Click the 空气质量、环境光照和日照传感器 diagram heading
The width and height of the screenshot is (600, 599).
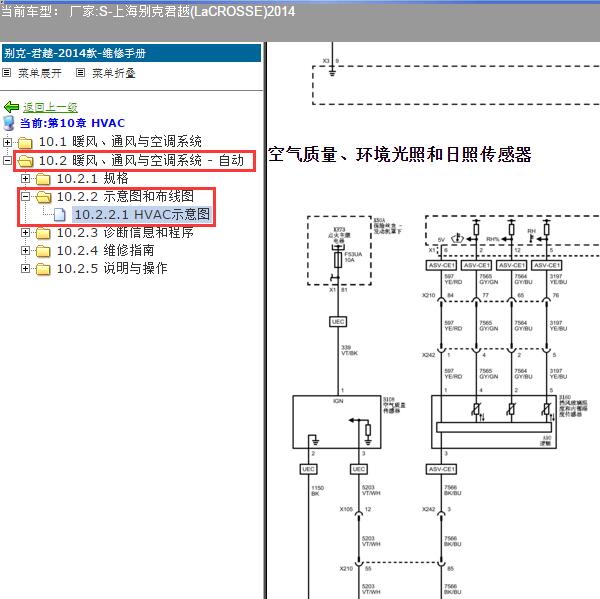(400, 155)
